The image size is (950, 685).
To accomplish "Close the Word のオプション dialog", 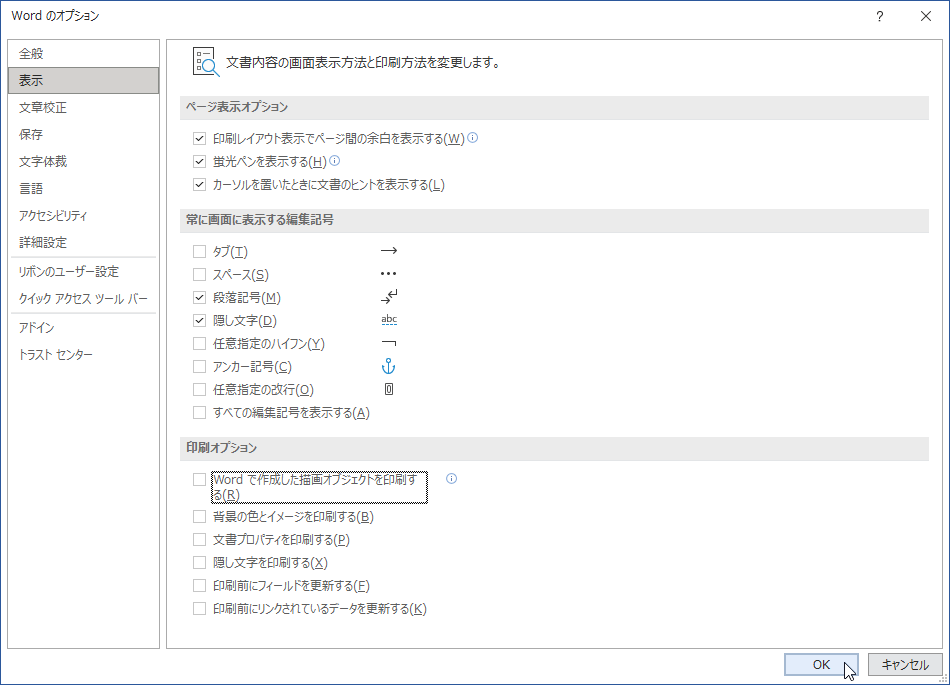I will click(926, 16).
